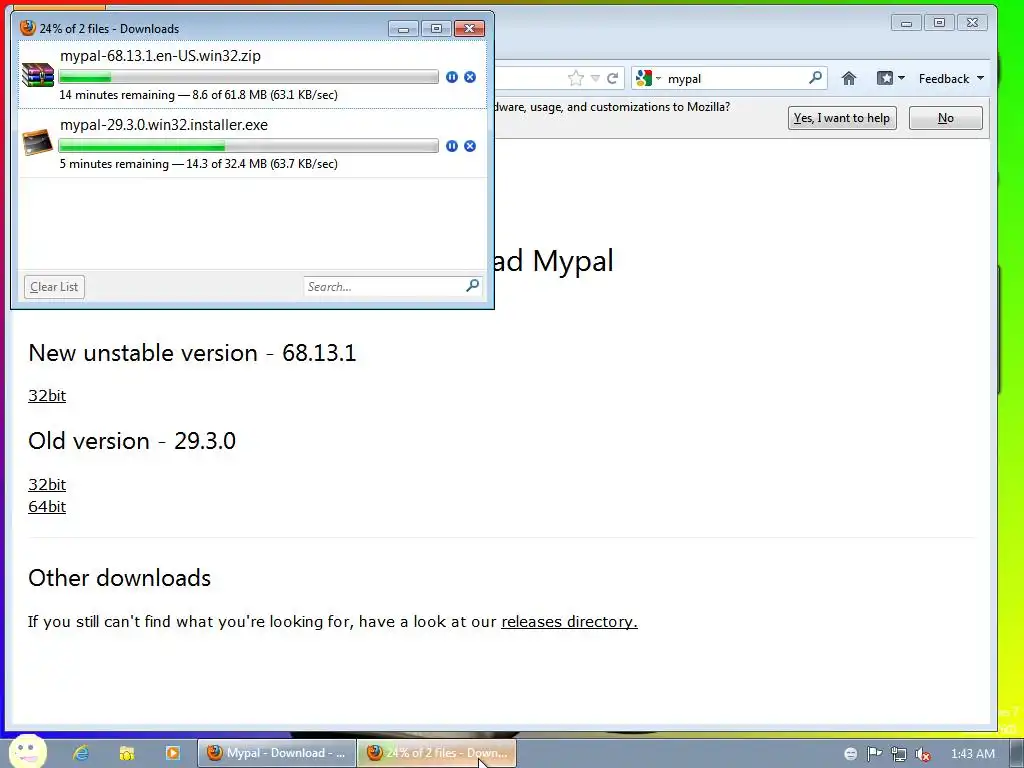Click the network tray icon
The height and width of the screenshot is (768, 1024).
tap(899, 754)
